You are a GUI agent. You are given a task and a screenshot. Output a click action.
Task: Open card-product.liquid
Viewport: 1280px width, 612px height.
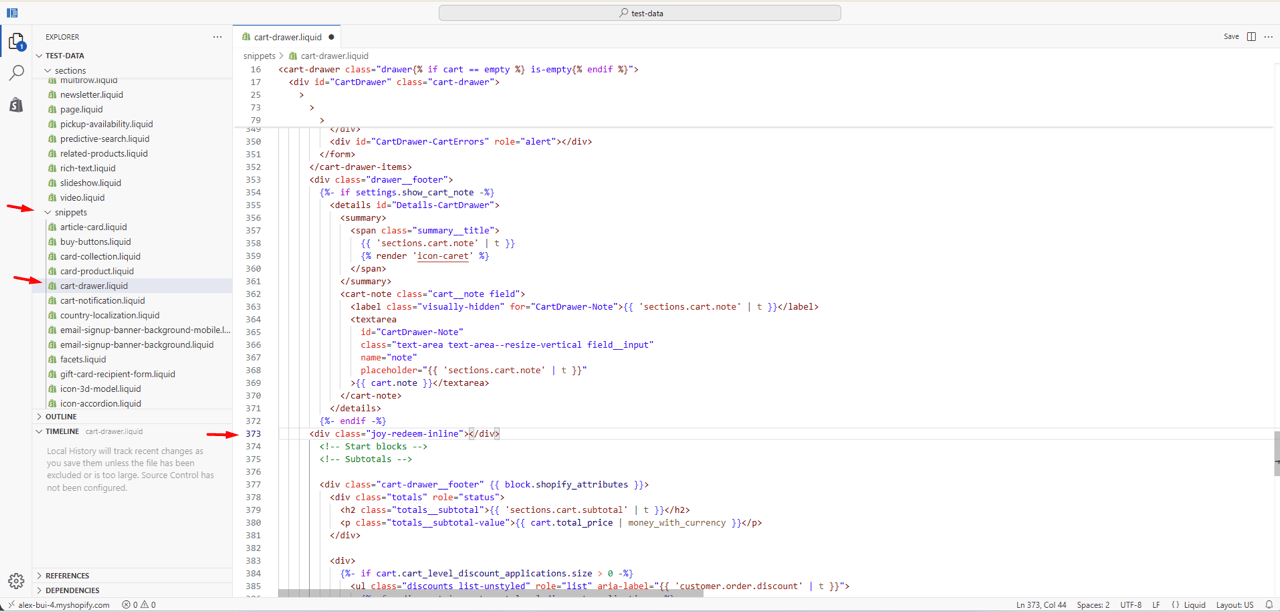click(97, 271)
